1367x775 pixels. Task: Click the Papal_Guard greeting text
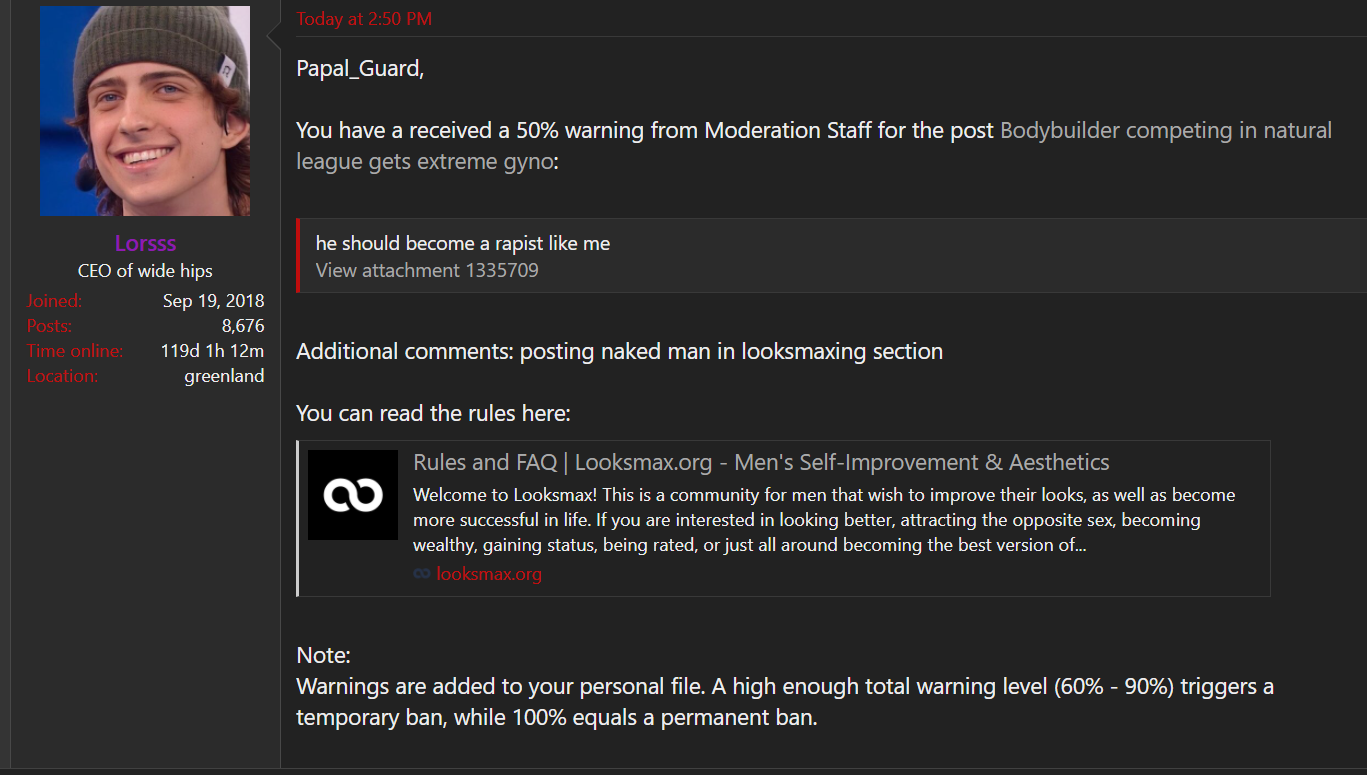click(360, 69)
